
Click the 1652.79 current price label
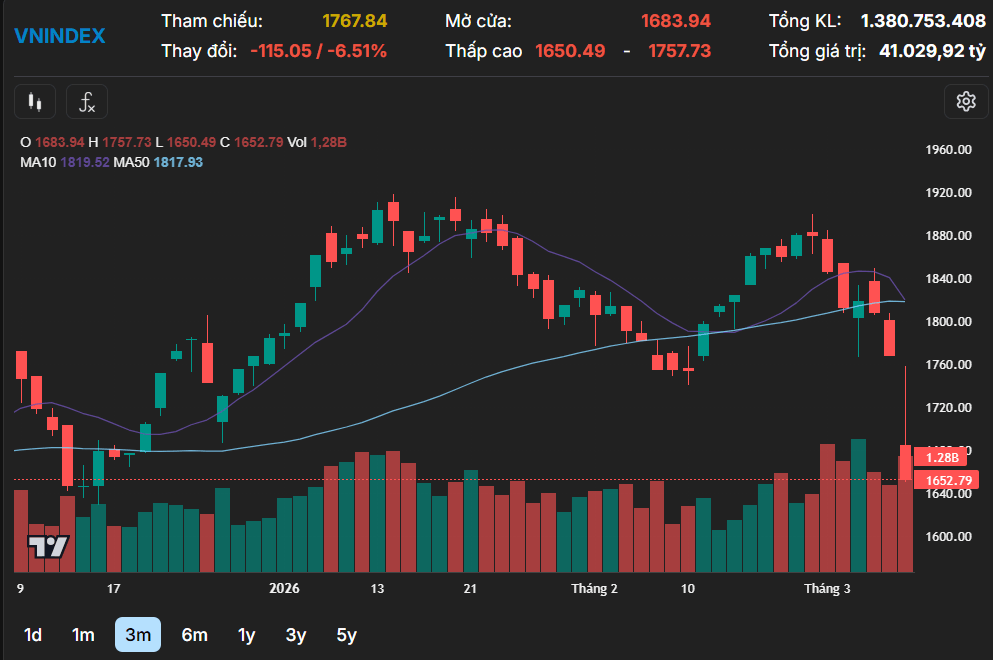[x=948, y=480]
